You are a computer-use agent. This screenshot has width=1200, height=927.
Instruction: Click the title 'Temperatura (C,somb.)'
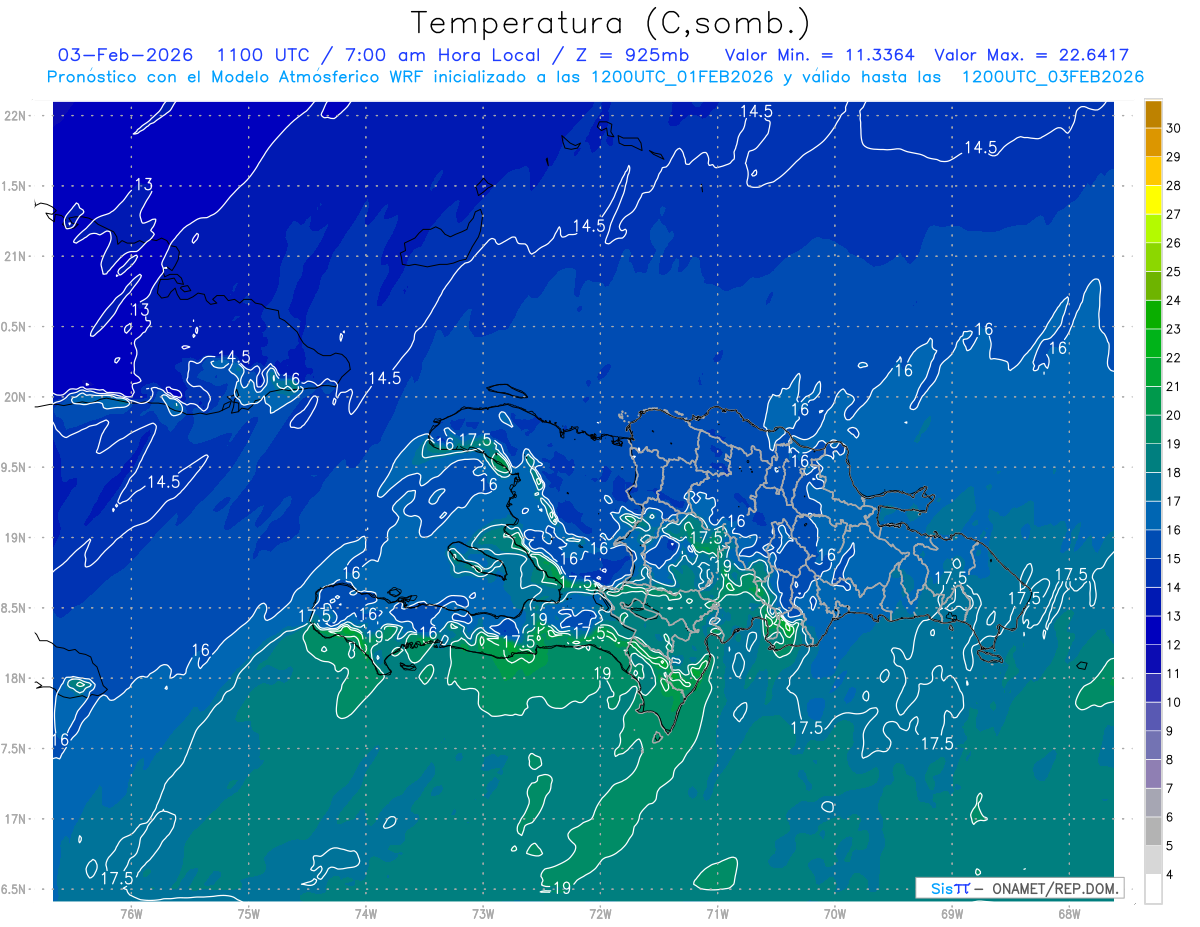point(611,24)
